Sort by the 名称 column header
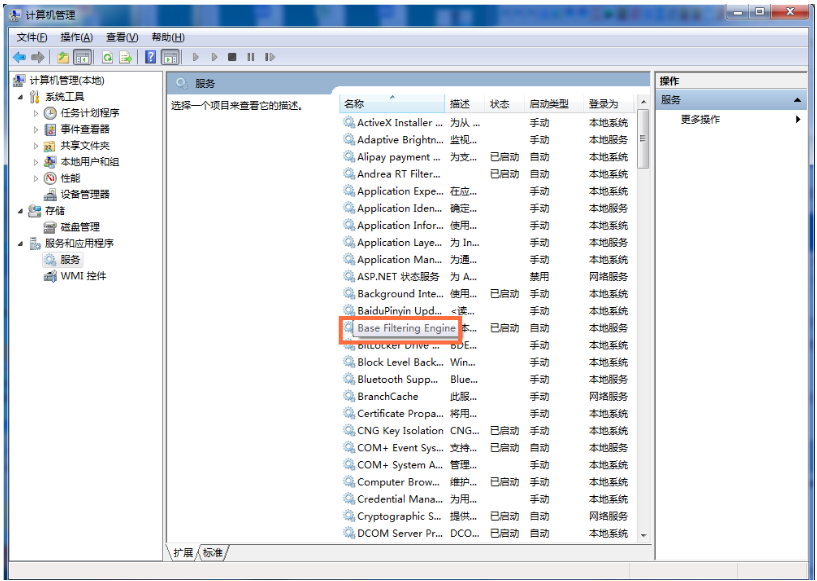The image size is (817, 581). tap(393, 104)
